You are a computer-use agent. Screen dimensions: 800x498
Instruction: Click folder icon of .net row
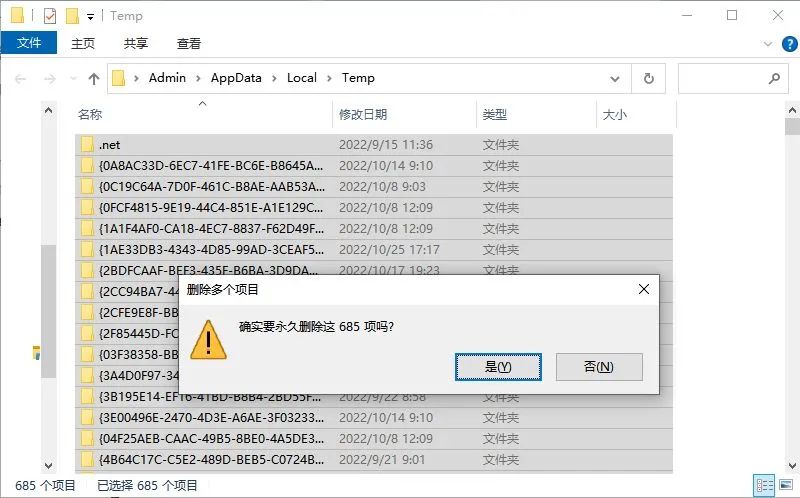pyautogui.click(x=87, y=144)
